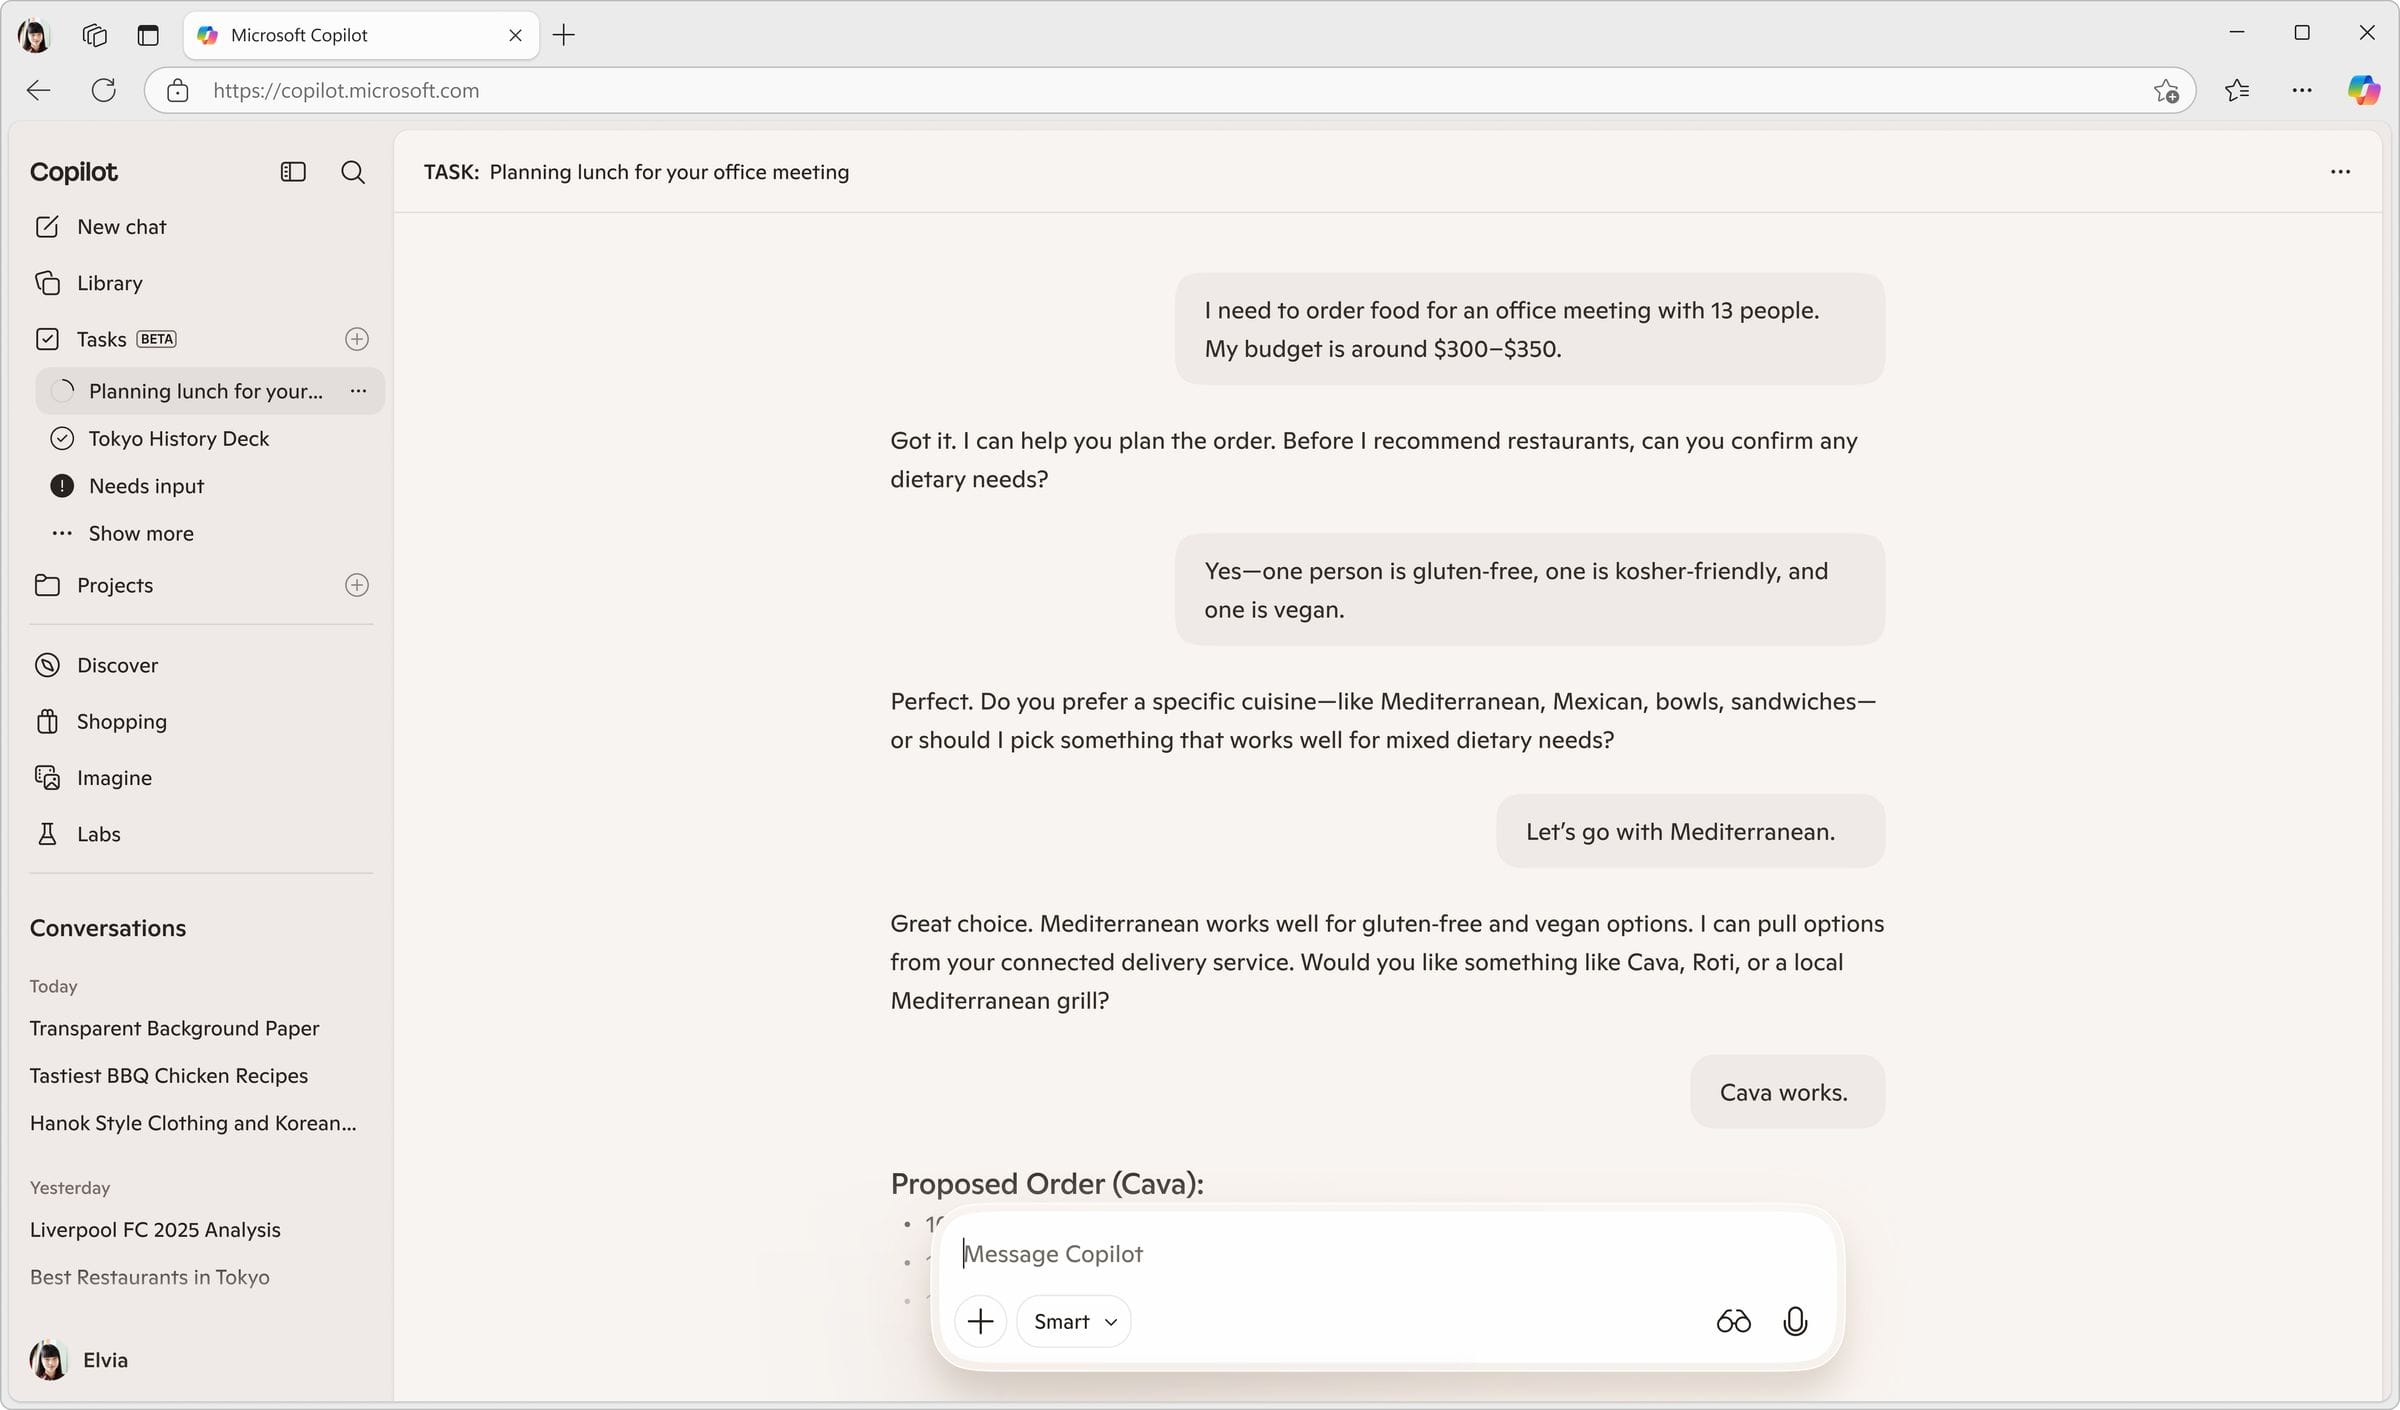Open a new browser tab
The image size is (2400, 1410).
coord(564,35)
